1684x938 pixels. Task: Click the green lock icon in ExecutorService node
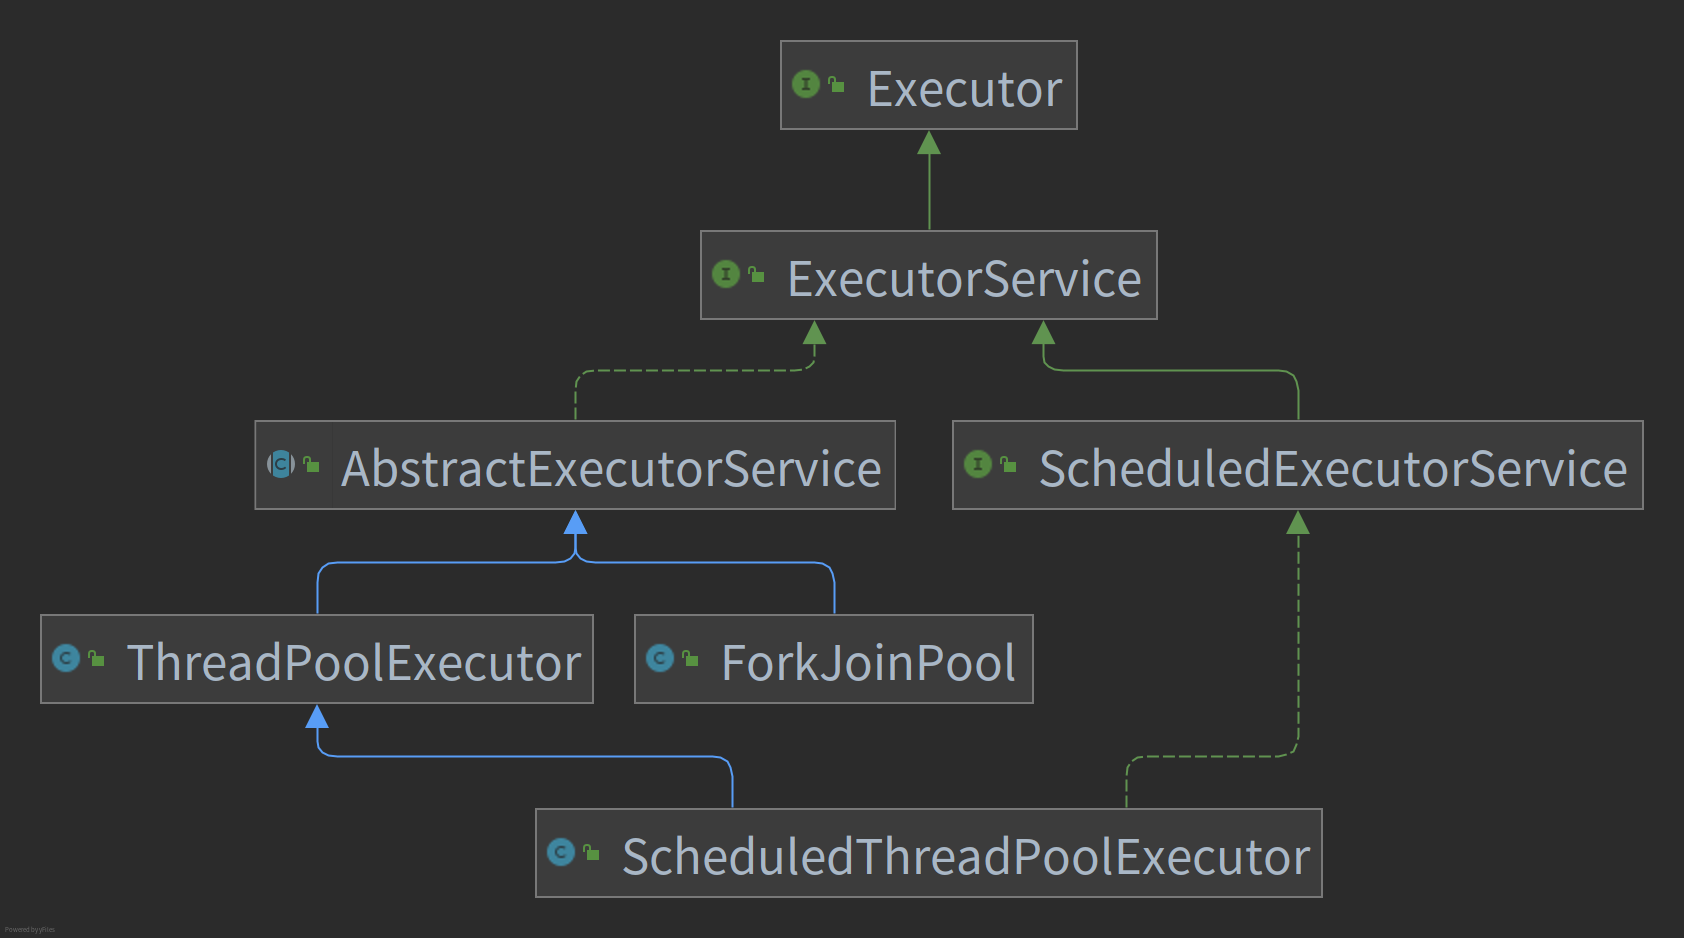(756, 275)
